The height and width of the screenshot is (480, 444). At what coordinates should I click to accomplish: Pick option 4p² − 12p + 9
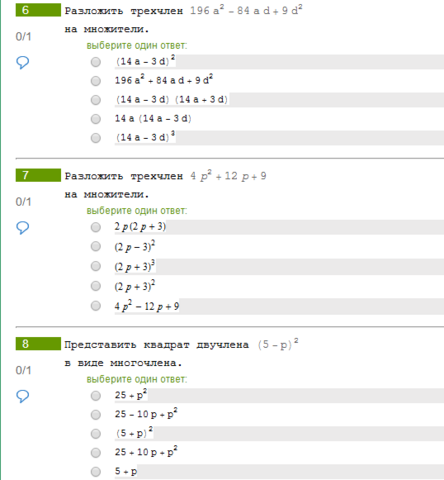(x=96, y=306)
